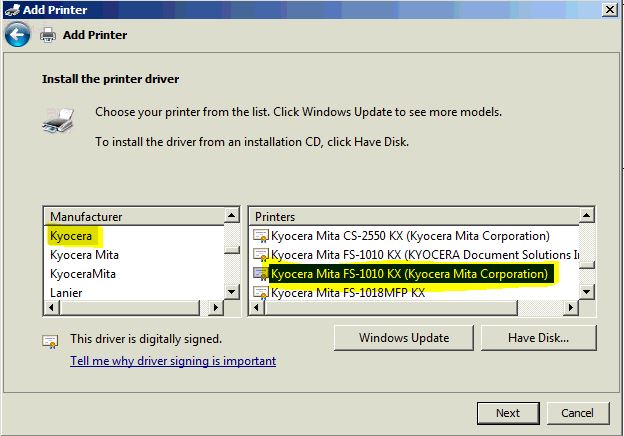Click Printers list right scroll arrow
This screenshot has width=624, height=436.
[571, 308]
